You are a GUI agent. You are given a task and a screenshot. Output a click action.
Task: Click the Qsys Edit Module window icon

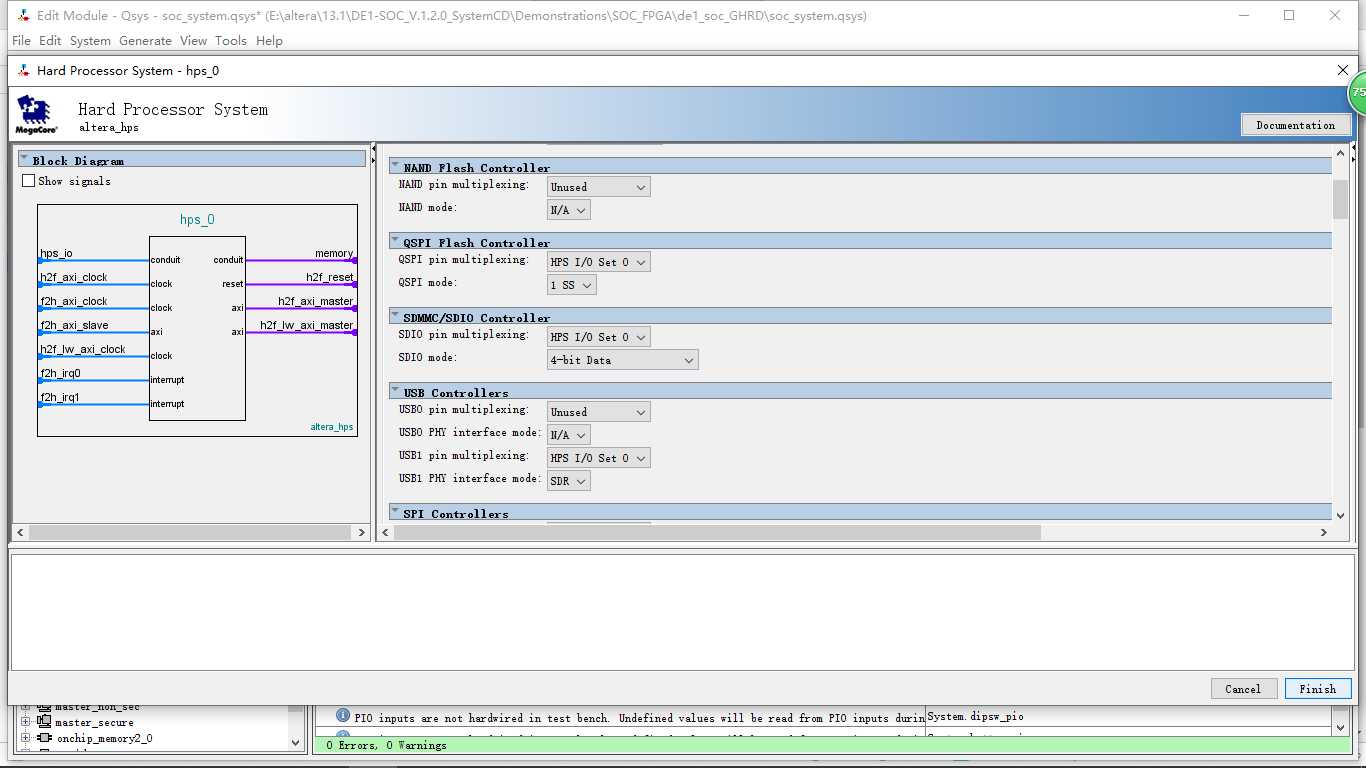pyautogui.click(x=23, y=15)
